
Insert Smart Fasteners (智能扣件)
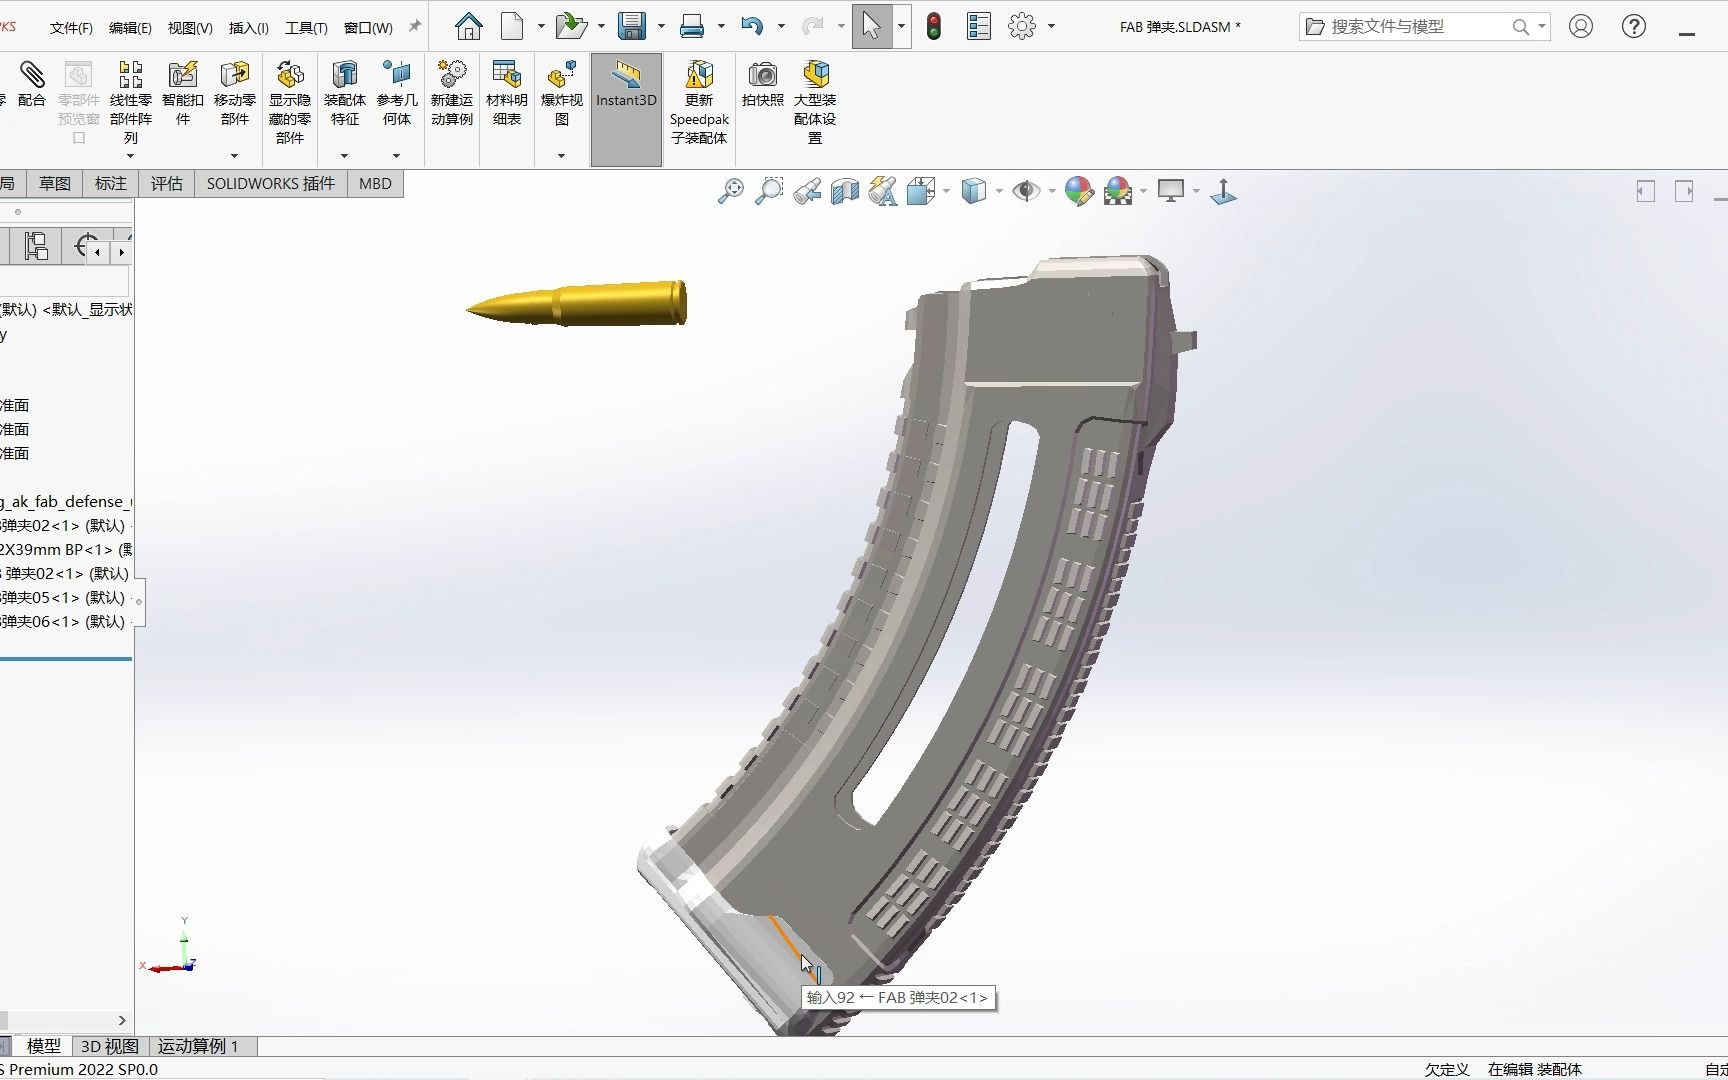183,93
